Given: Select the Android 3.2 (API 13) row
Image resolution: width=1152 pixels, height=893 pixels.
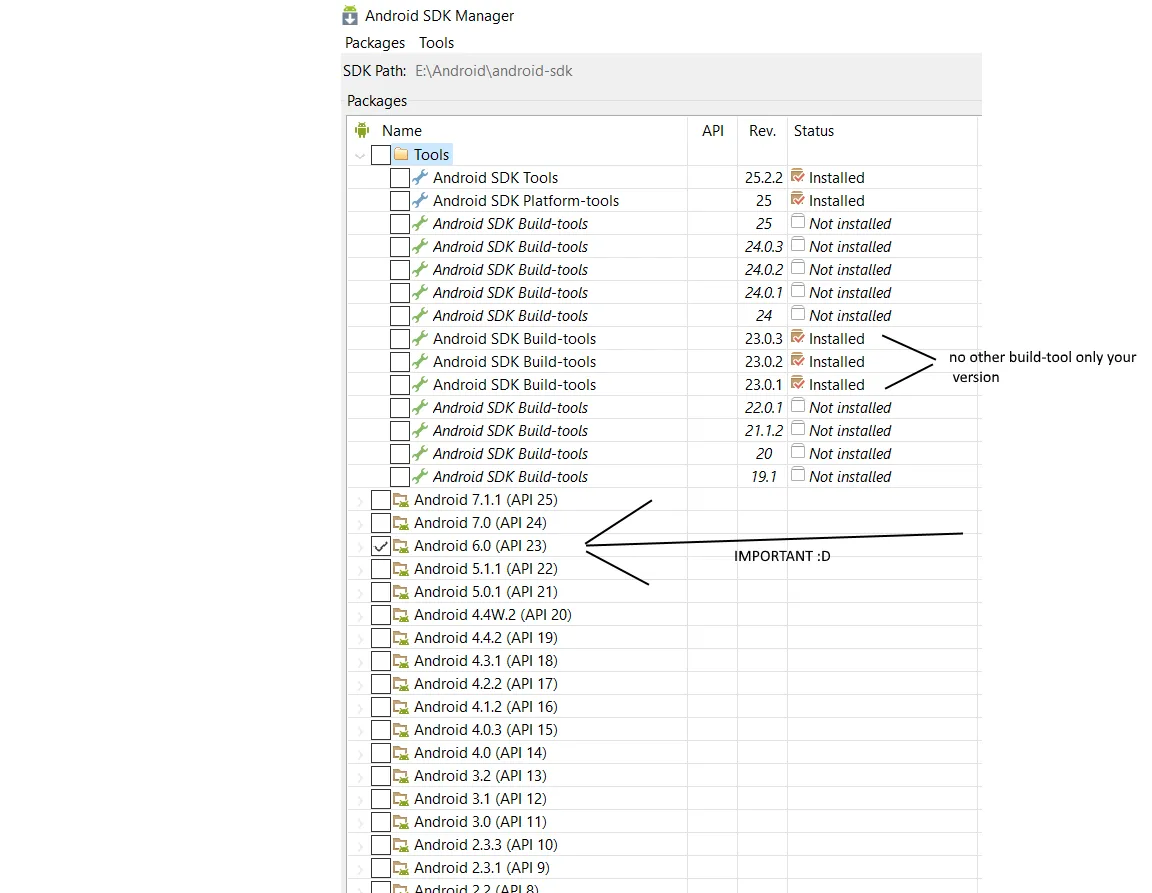Looking at the screenshot, I should (x=664, y=775).
